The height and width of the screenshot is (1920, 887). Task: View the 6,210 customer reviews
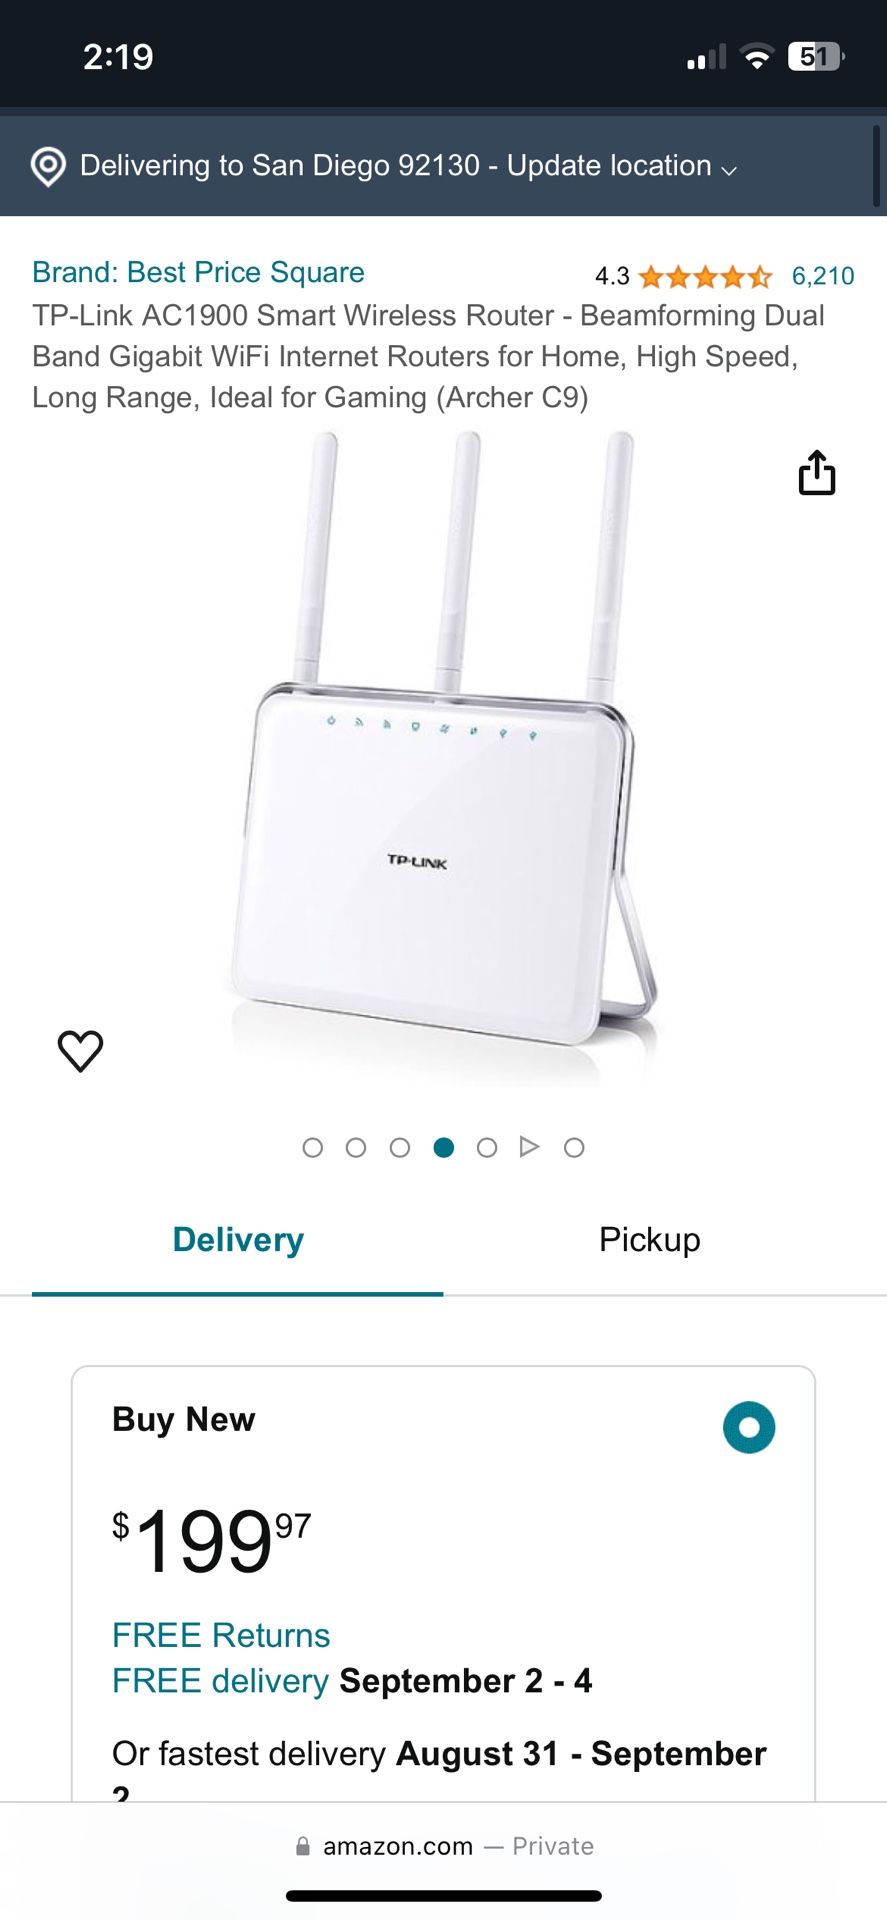823,276
